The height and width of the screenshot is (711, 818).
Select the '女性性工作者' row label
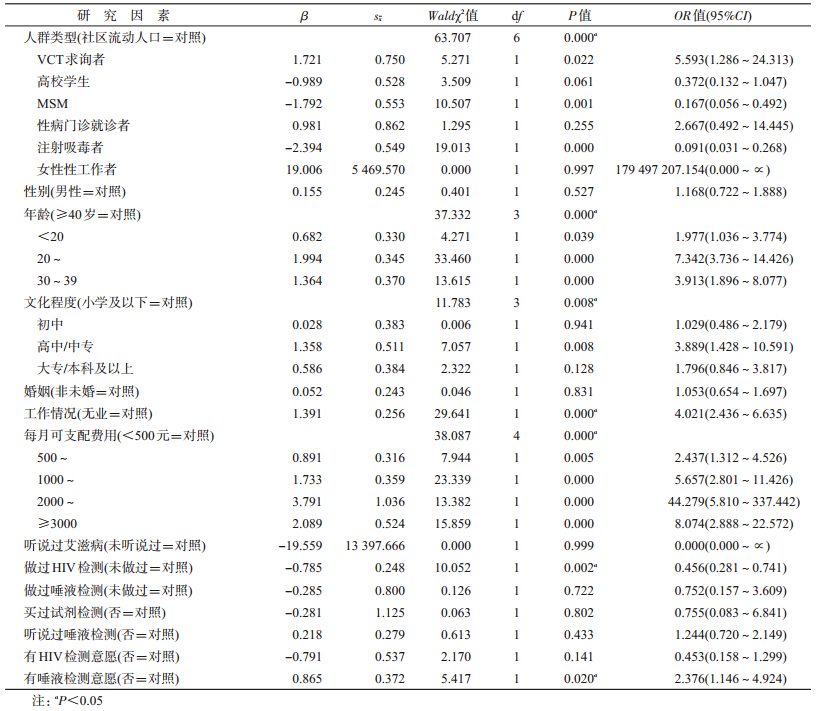coord(77,169)
